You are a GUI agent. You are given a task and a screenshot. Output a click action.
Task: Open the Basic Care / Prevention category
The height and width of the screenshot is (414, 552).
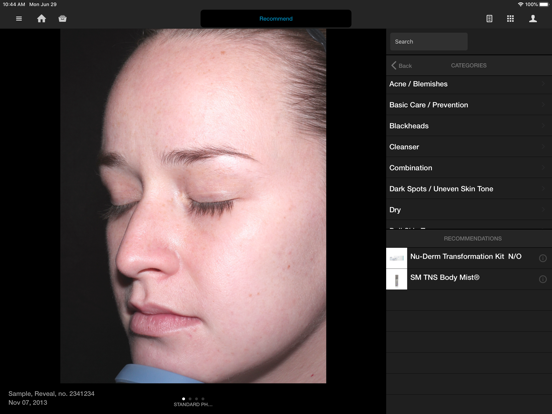coord(469,105)
